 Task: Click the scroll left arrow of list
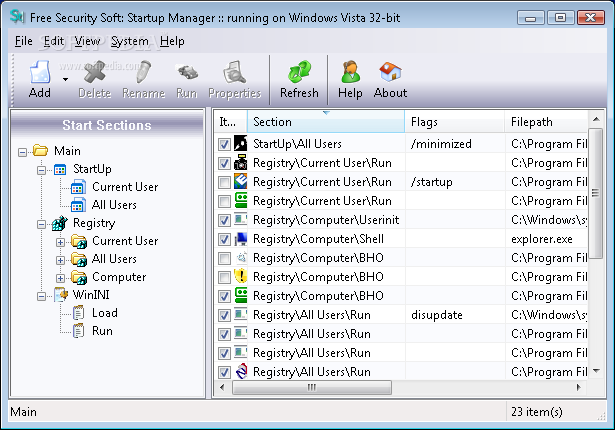222,388
